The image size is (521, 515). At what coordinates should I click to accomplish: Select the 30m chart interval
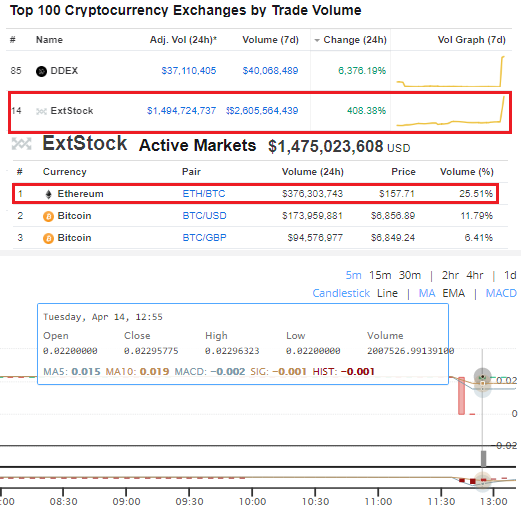[410, 275]
